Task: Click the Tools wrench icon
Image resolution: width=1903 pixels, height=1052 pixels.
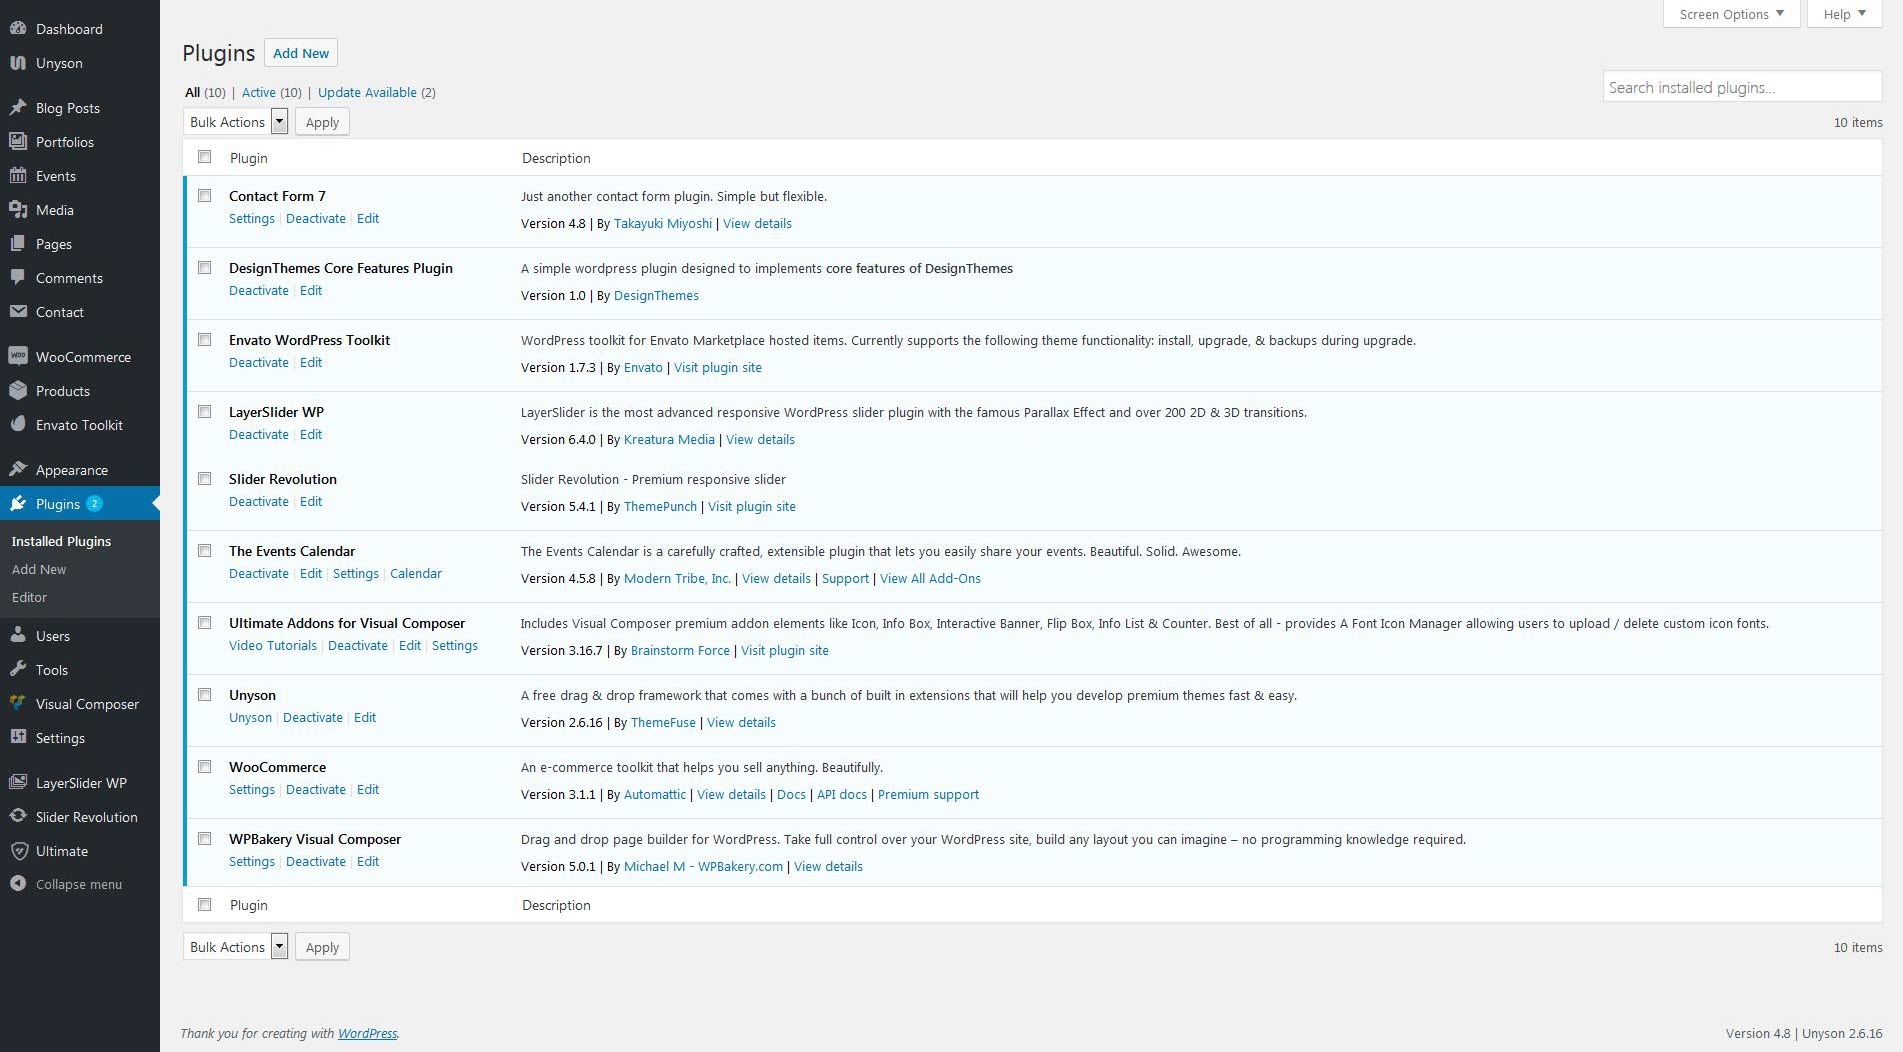Action: (18, 670)
